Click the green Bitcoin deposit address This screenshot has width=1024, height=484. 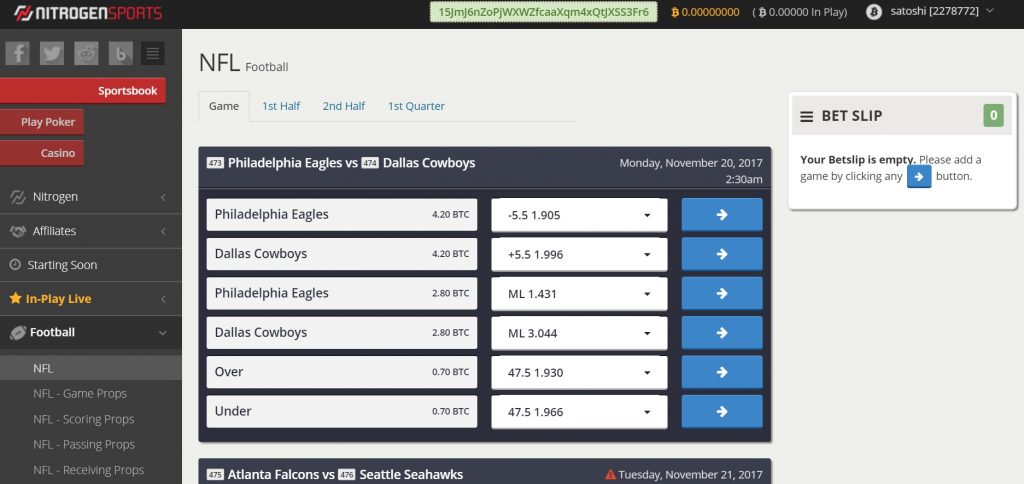click(x=543, y=12)
